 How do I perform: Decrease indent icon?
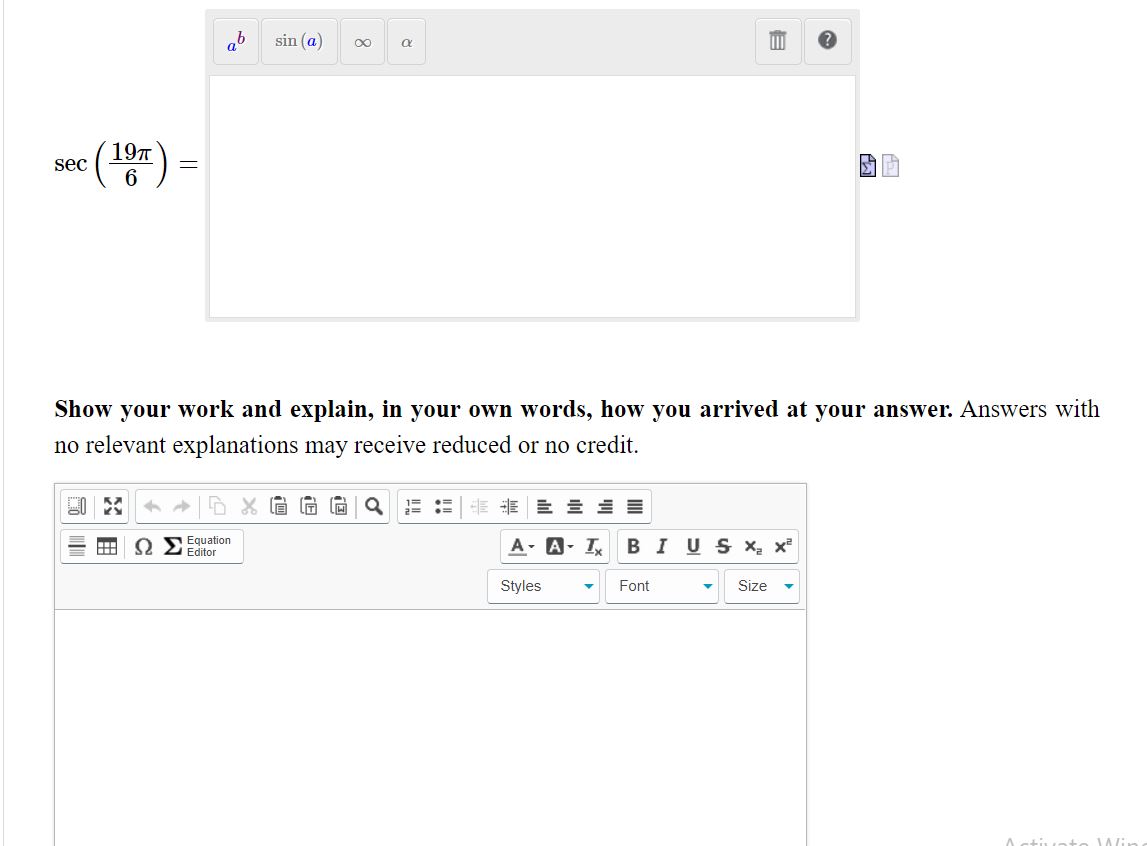[479, 506]
